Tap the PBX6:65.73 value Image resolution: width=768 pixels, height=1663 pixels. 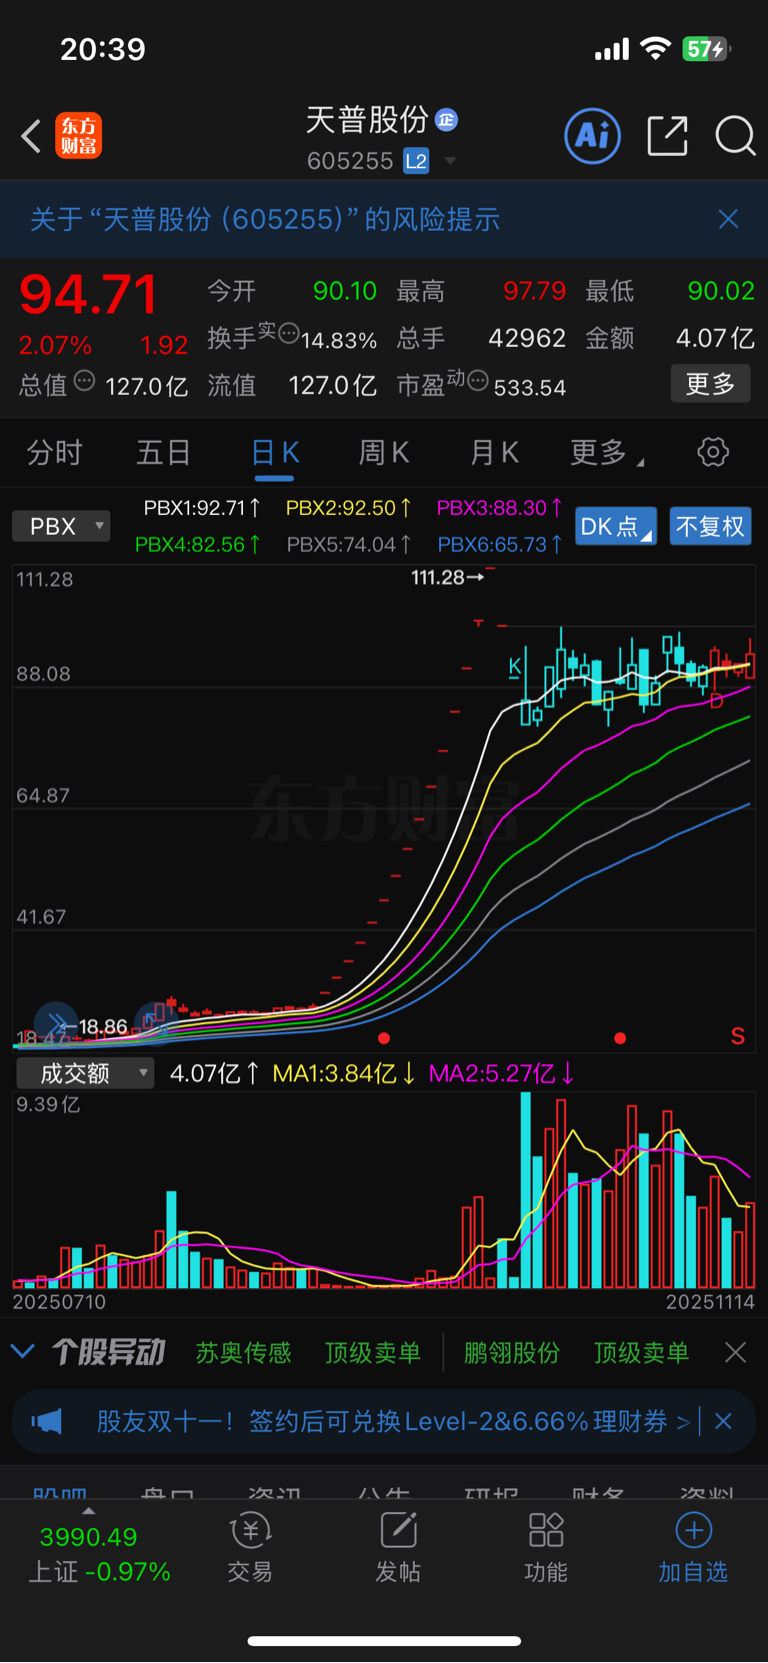point(500,545)
